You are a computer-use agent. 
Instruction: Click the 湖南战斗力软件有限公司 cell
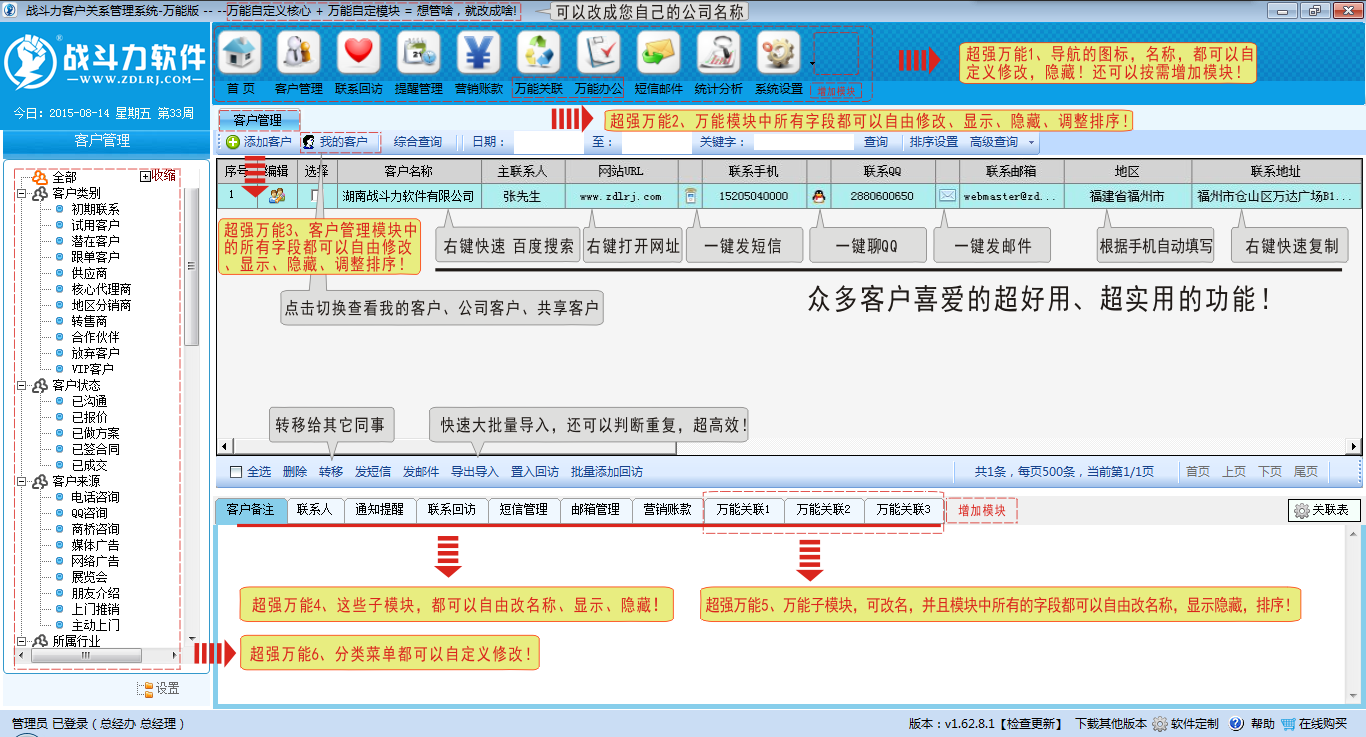tap(408, 196)
